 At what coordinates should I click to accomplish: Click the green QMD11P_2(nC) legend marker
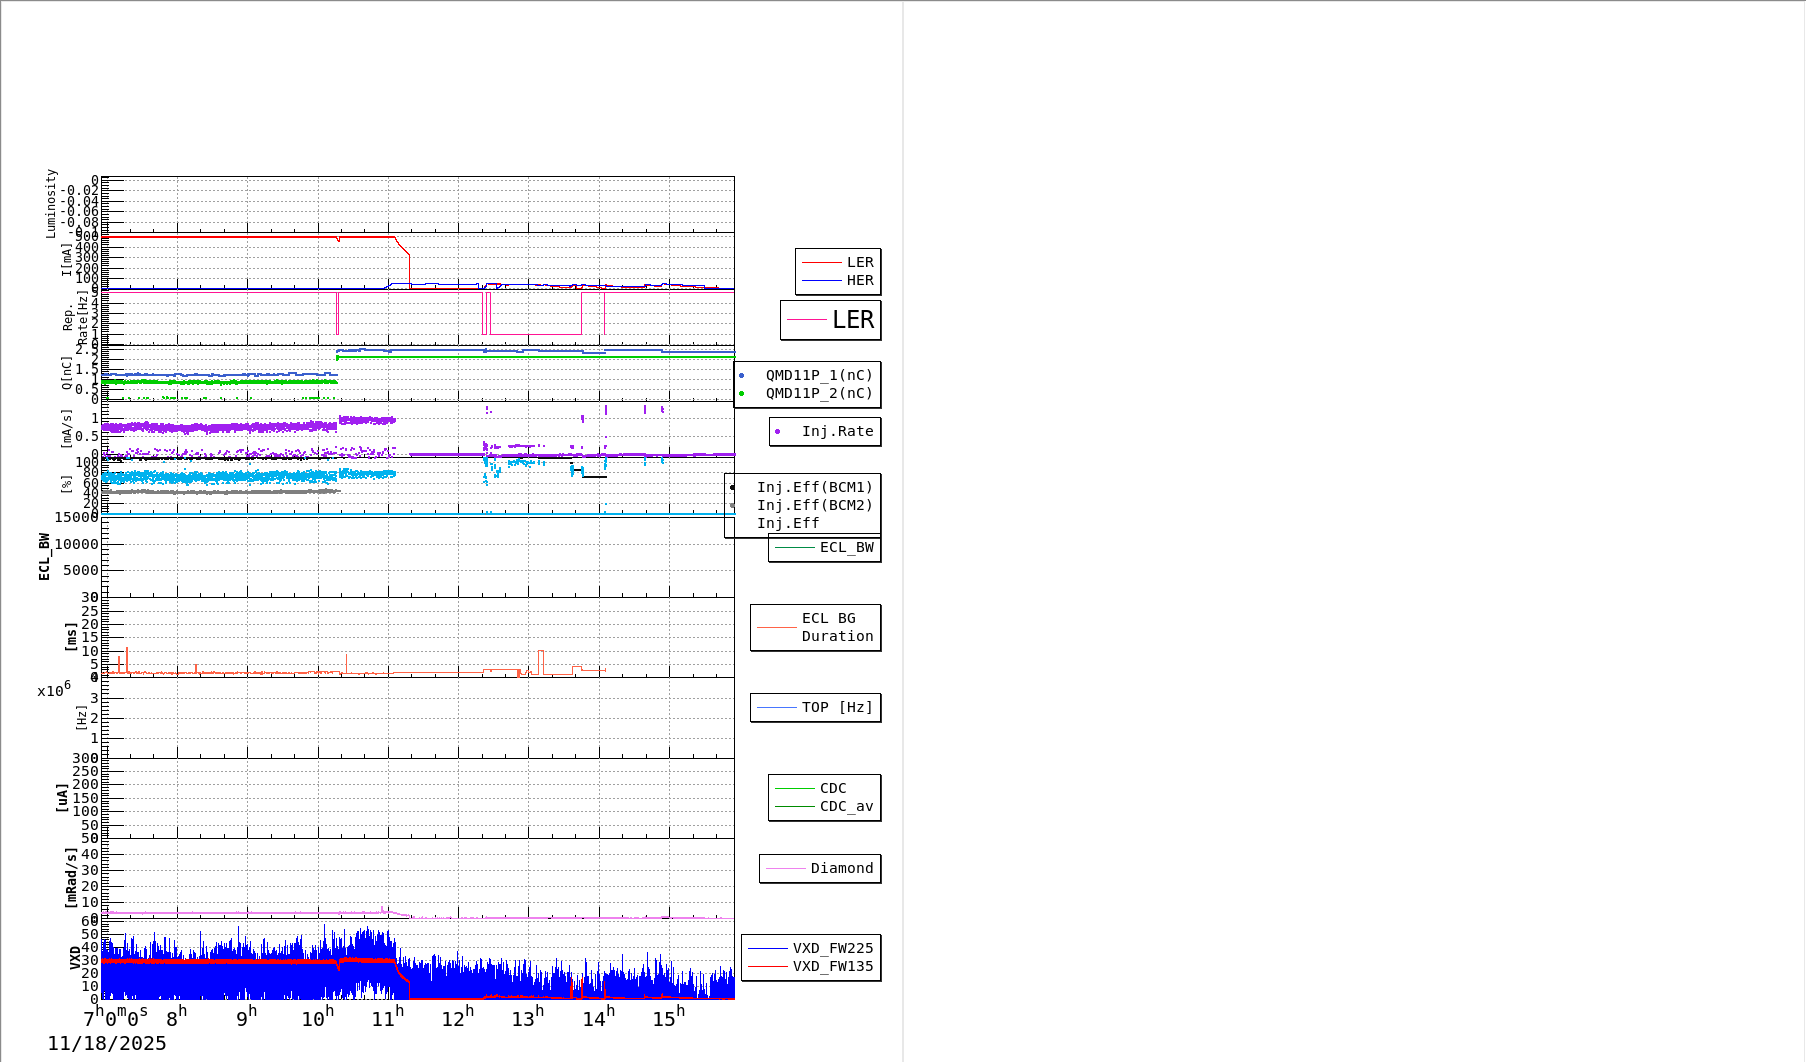(741, 394)
